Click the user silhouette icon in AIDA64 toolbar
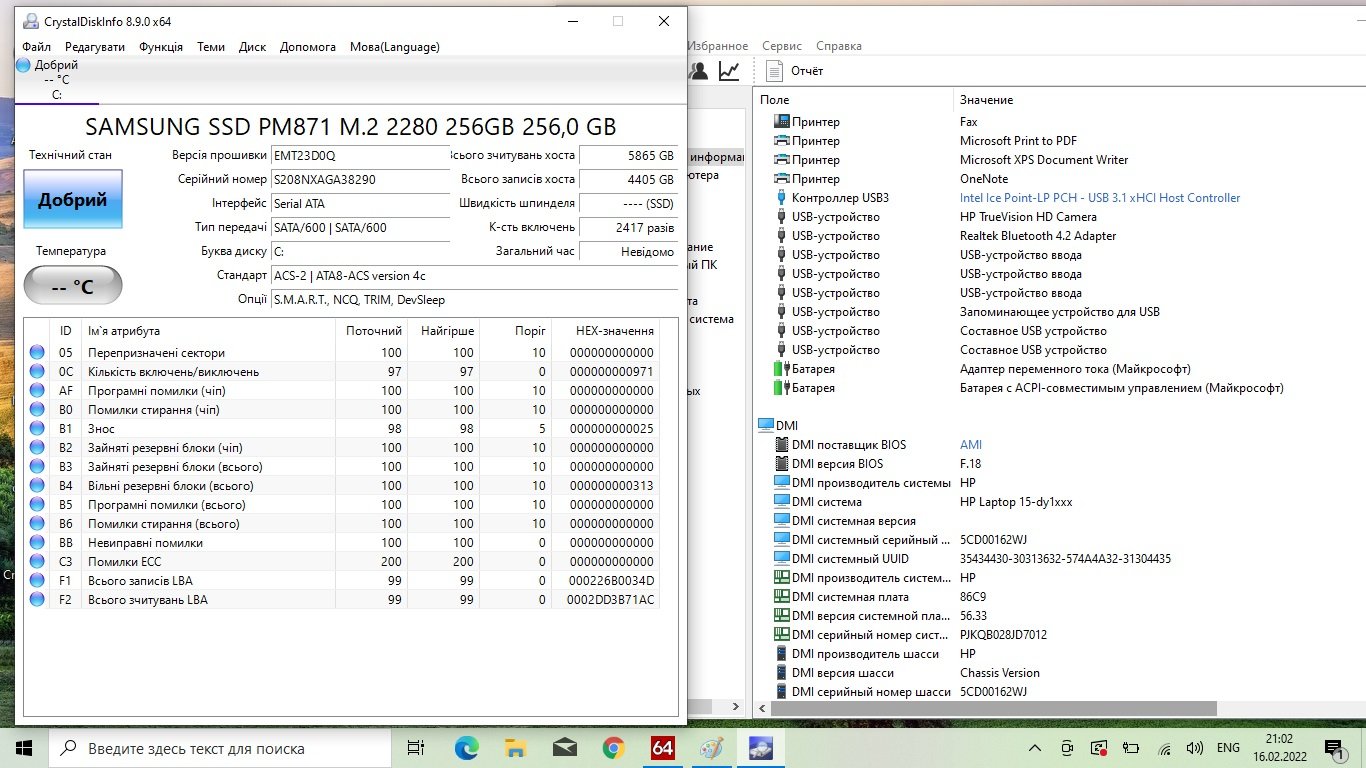The image size is (1366, 768). pyautogui.click(x=699, y=71)
